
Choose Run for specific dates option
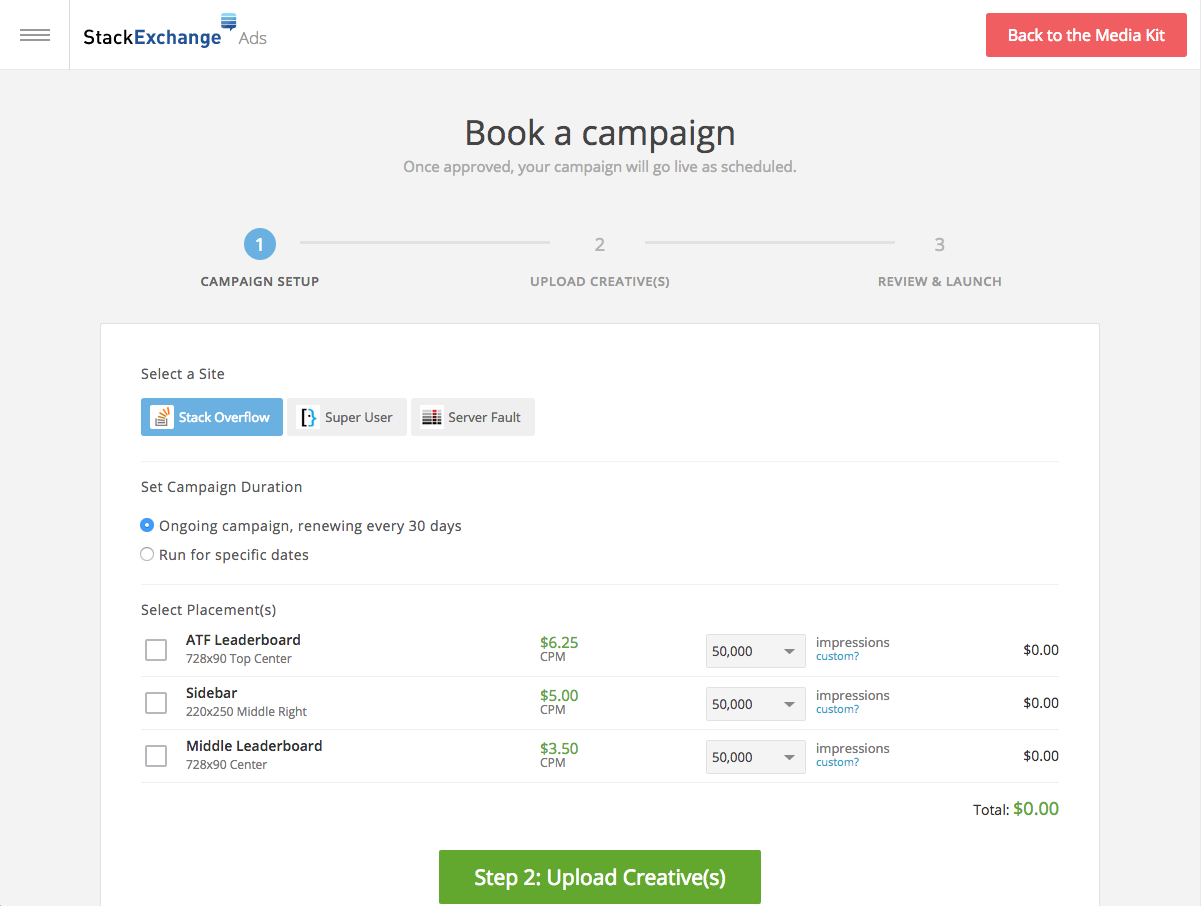147,554
